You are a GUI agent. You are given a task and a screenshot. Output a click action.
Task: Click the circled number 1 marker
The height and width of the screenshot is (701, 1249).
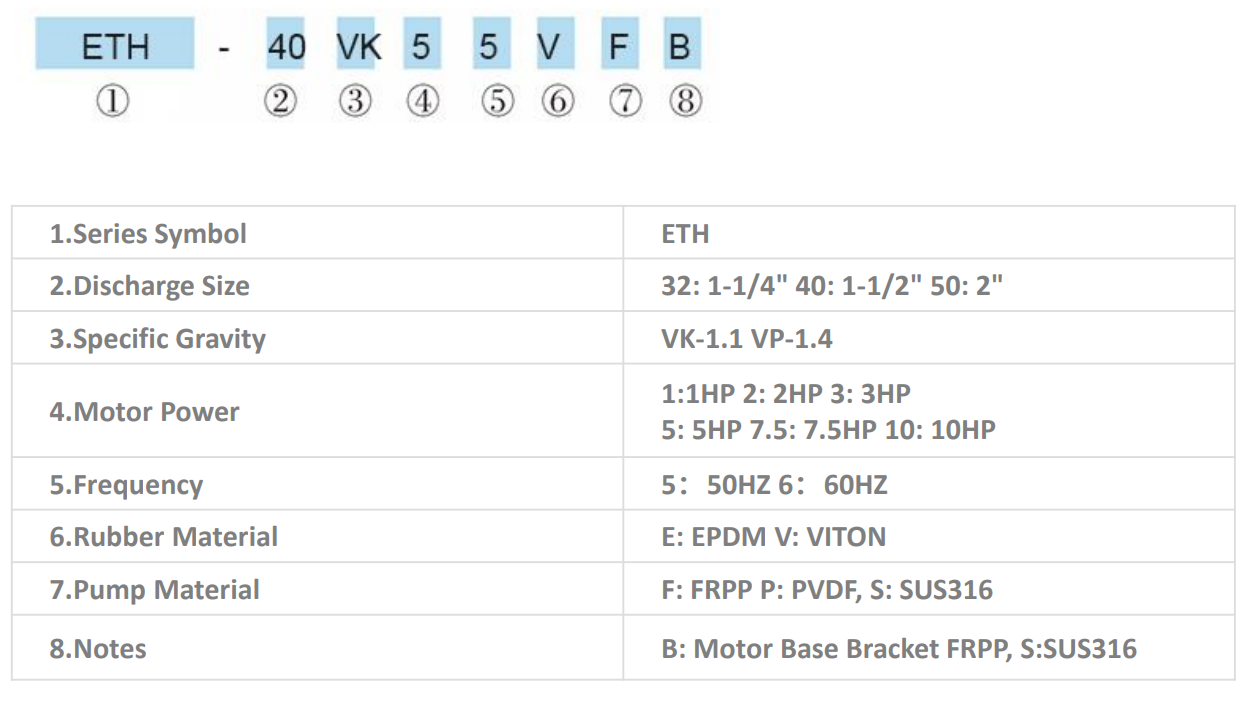tap(113, 102)
